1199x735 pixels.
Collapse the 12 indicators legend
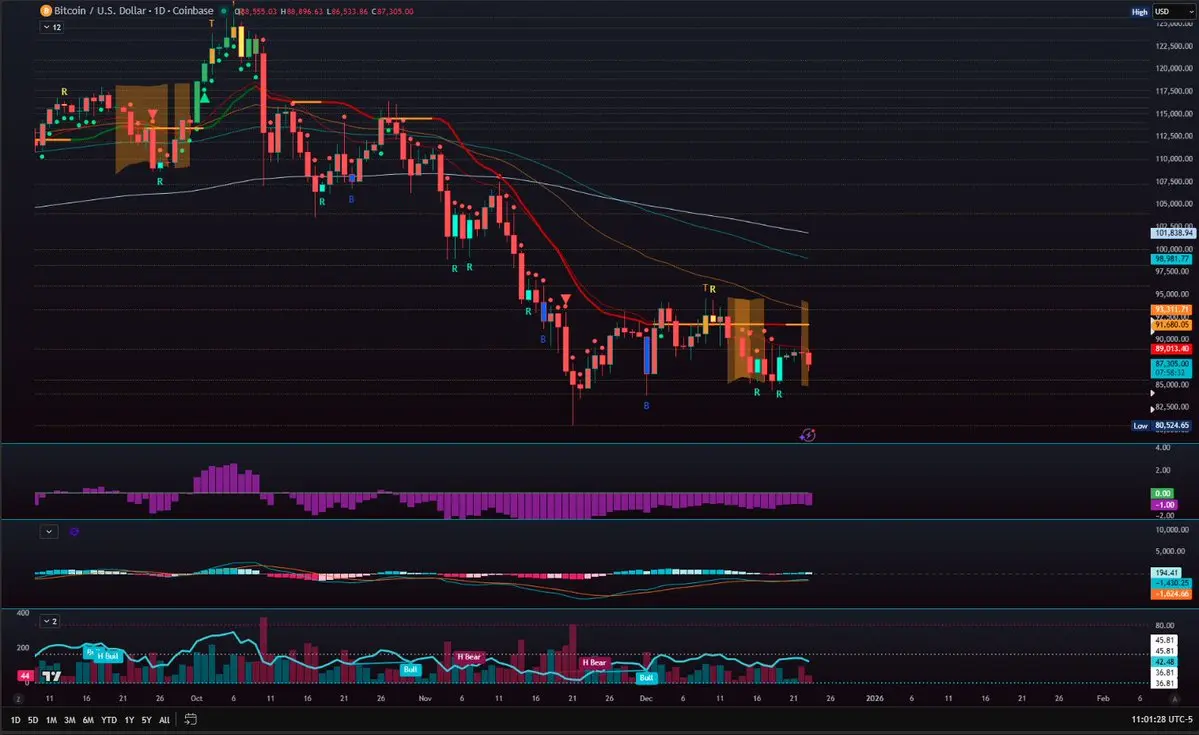point(52,27)
